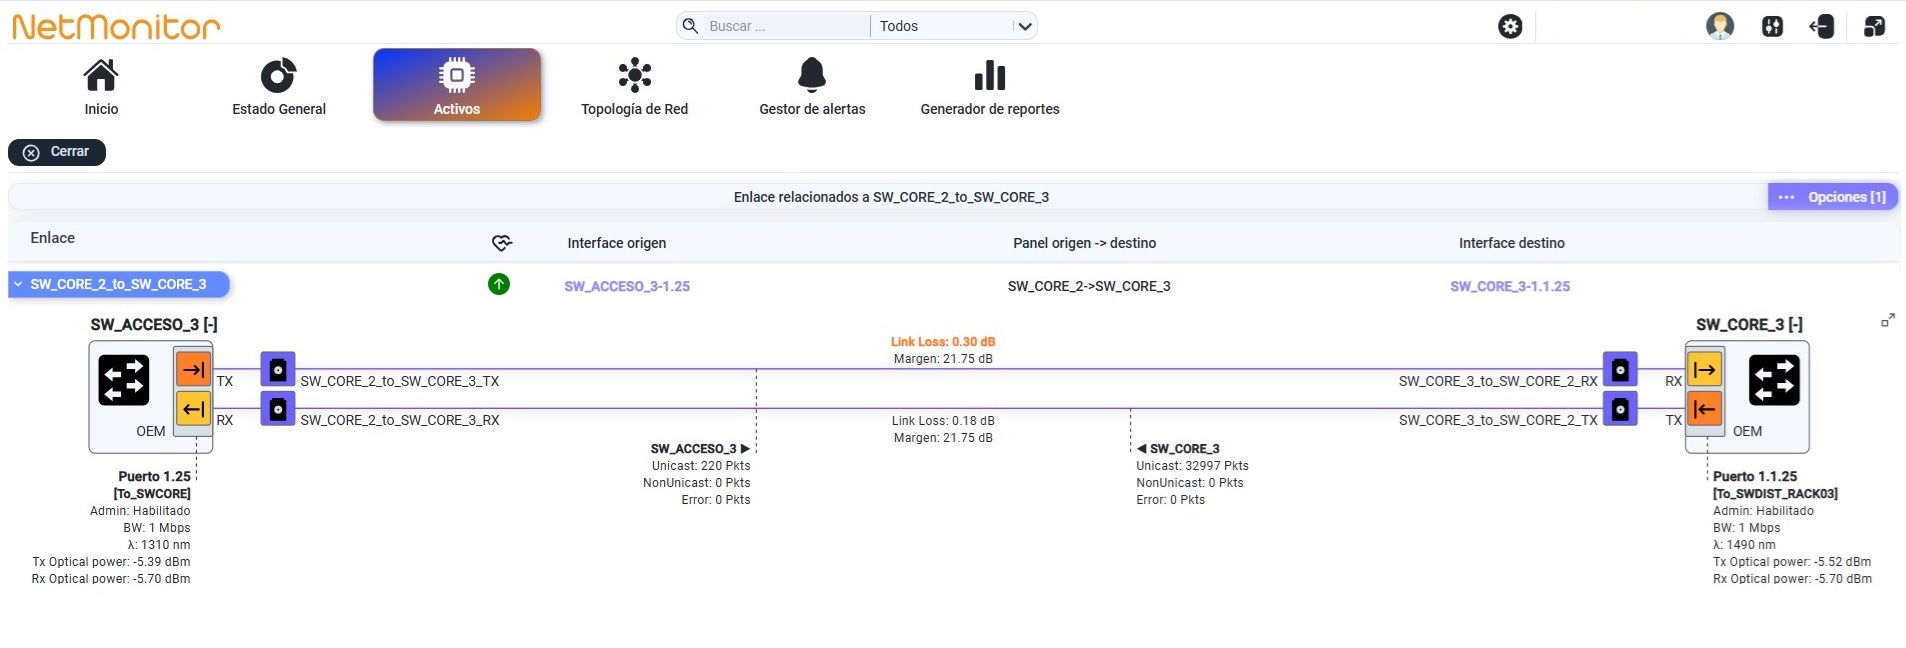Go to Inicio home page
The image size is (1906, 648).
pos(101,87)
